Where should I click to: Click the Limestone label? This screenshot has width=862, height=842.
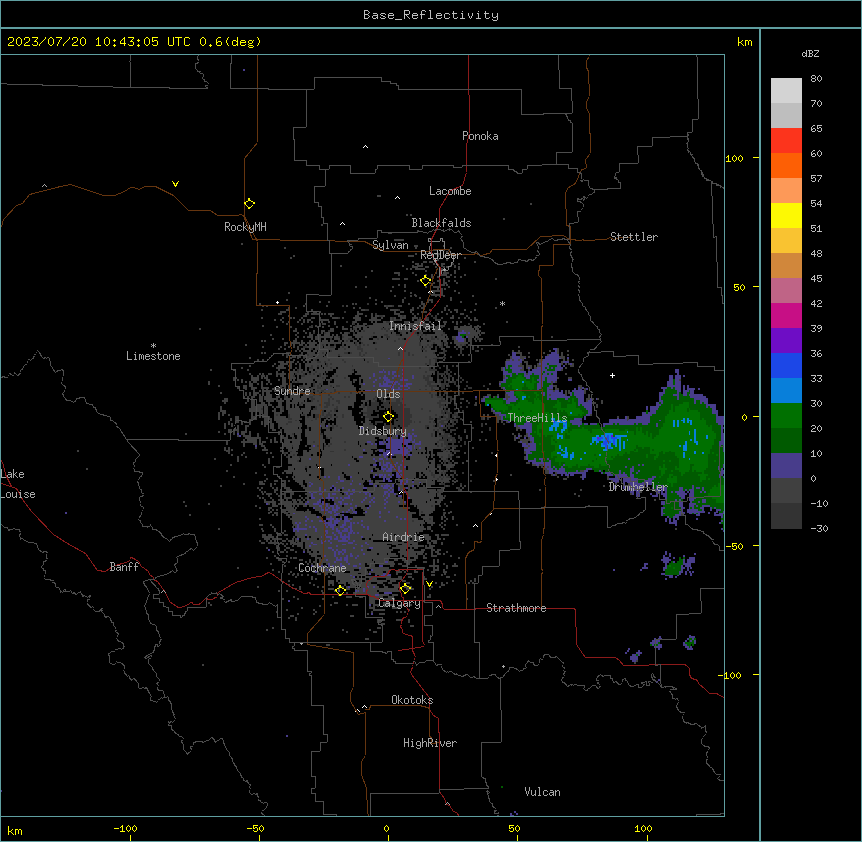[153, 356]
